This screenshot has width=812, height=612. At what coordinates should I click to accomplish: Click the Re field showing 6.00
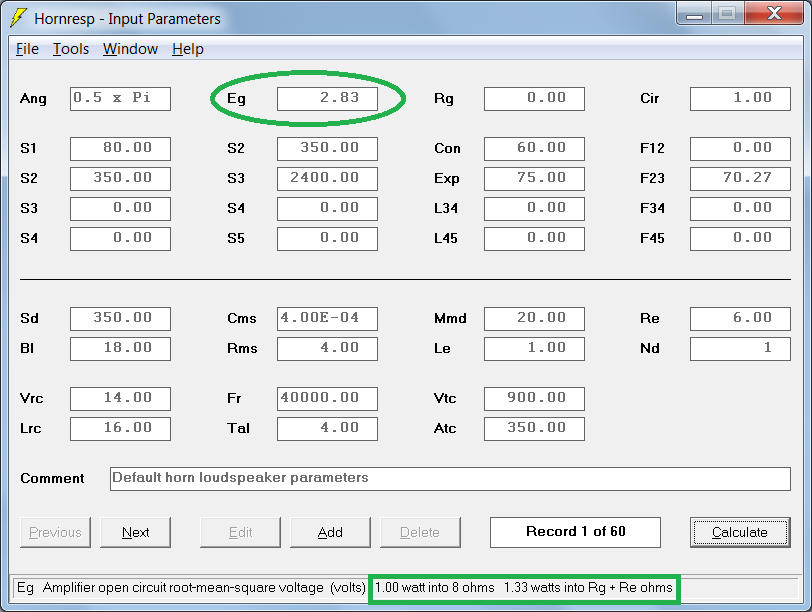pyautogui.click(x=741, y=318)
